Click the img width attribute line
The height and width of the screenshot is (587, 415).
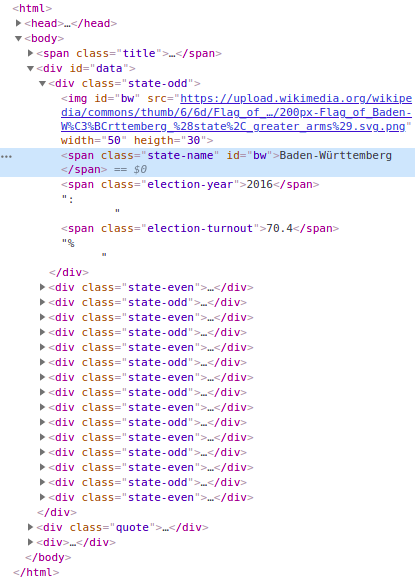(137, 140)
